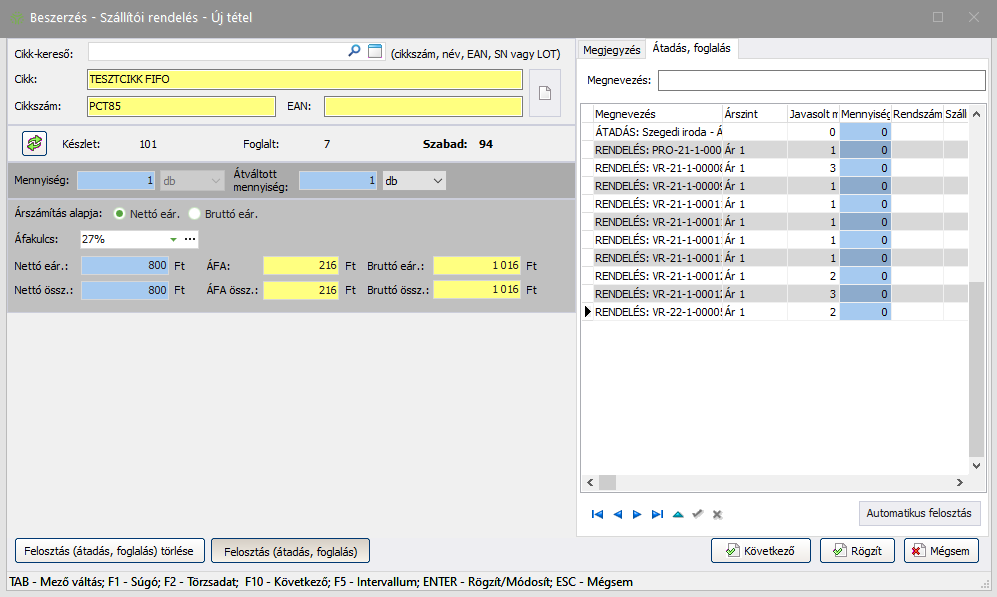Jump to last record in navigator
997x597 pixels.
click(x=657, y=514)
